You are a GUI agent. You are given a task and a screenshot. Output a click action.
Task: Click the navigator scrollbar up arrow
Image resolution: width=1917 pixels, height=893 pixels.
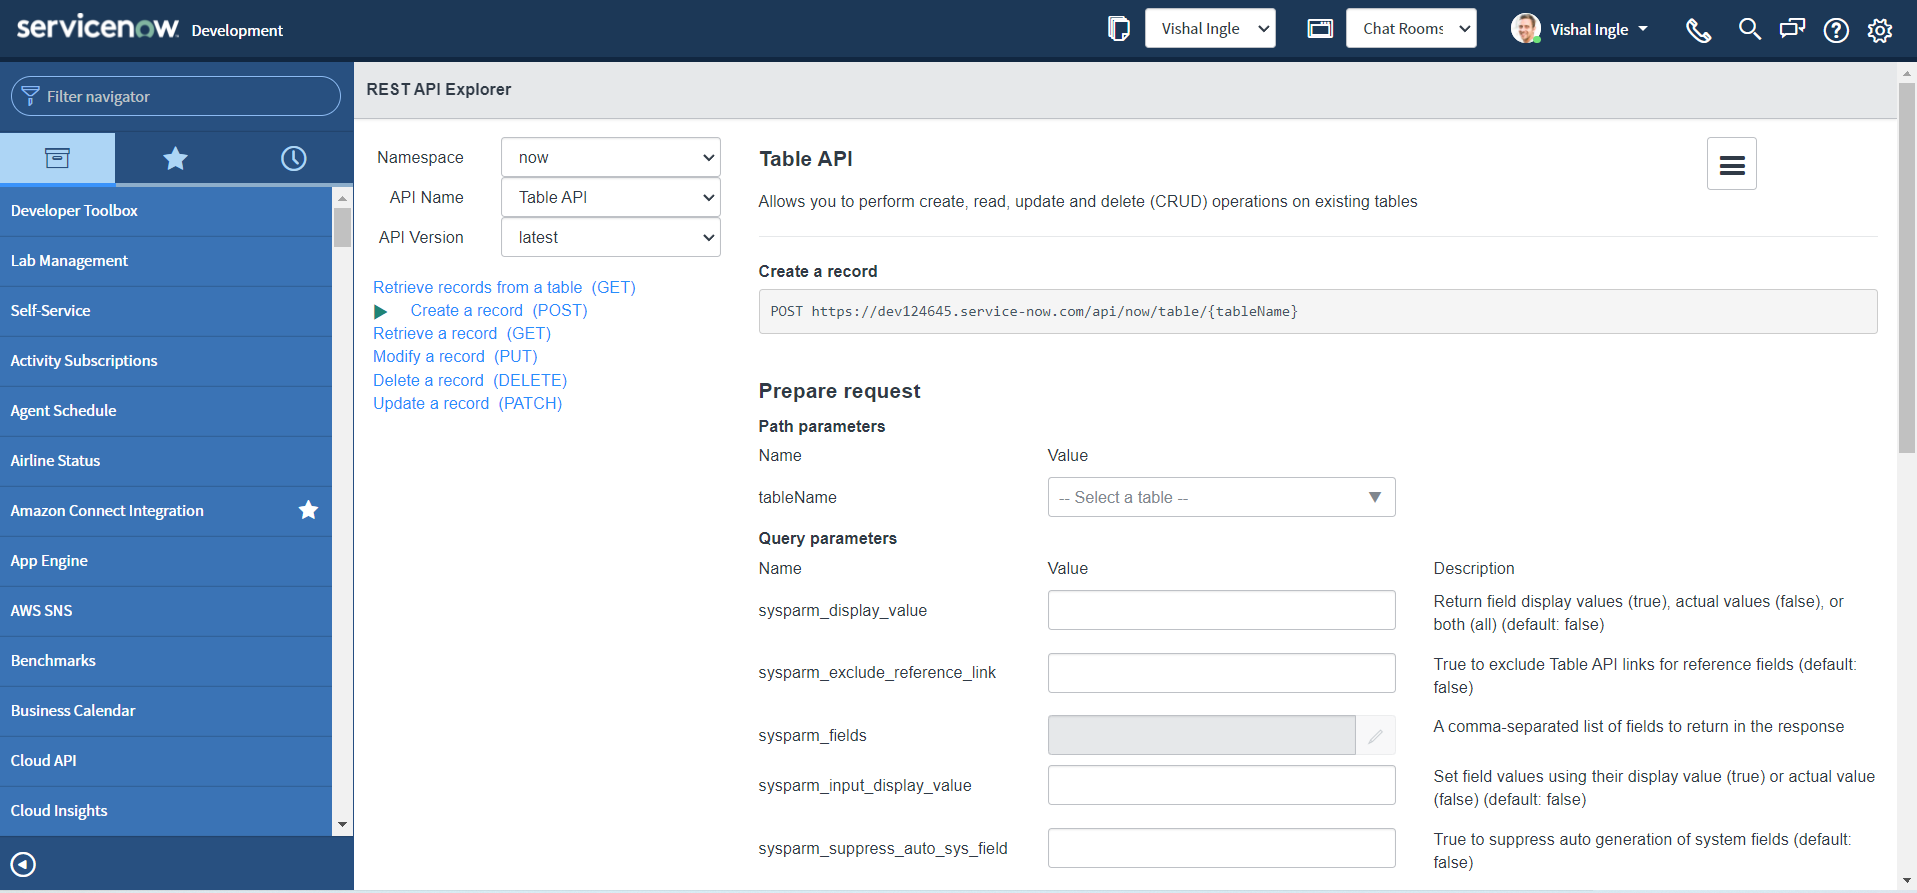(x=343, y=198)
